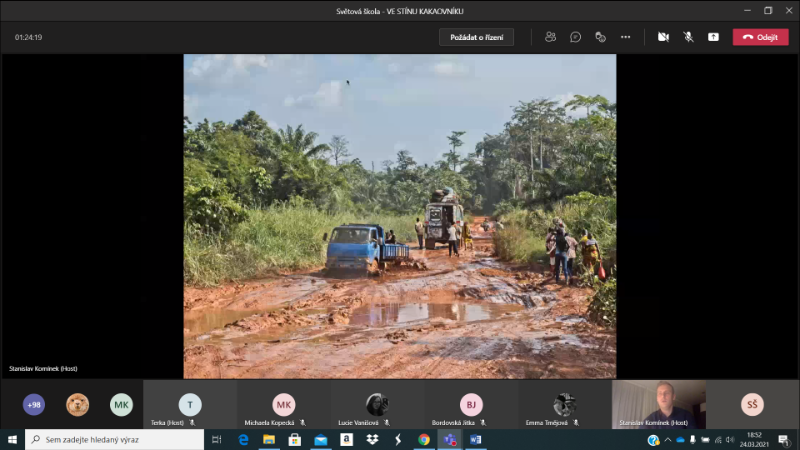This screenshot has width=800, height=450.
Task: Select Bordovská Jitka participant tile
Action: pos(471,405)
